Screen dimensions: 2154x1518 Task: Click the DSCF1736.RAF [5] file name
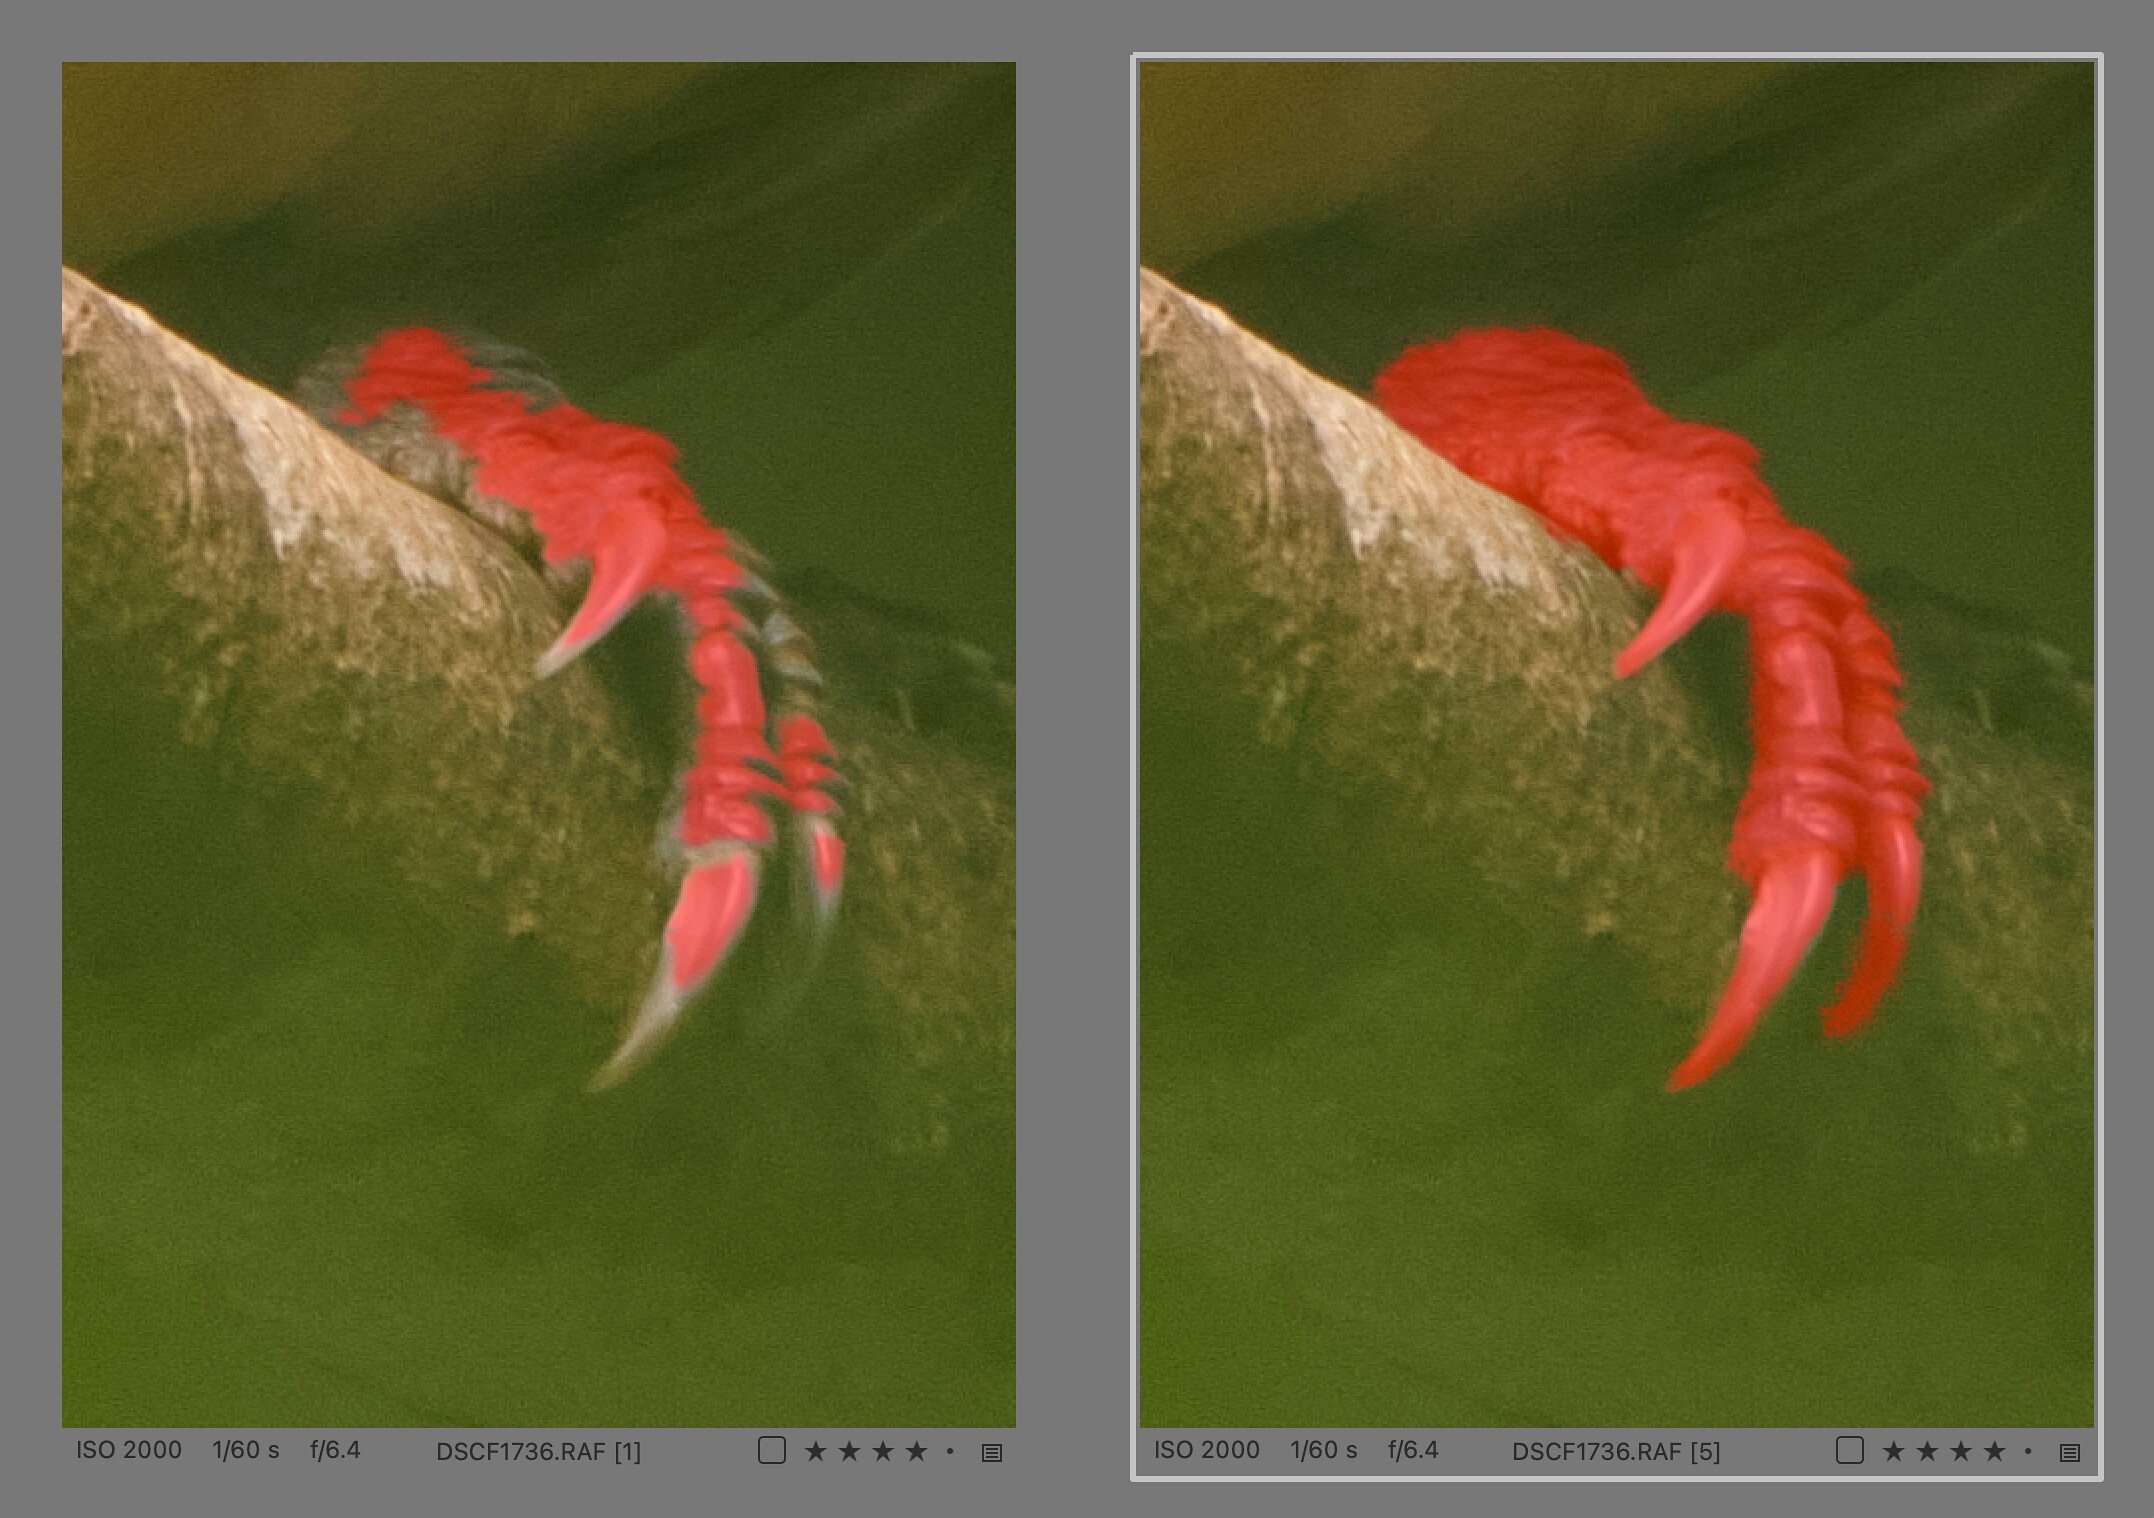click(1616, 1451)
